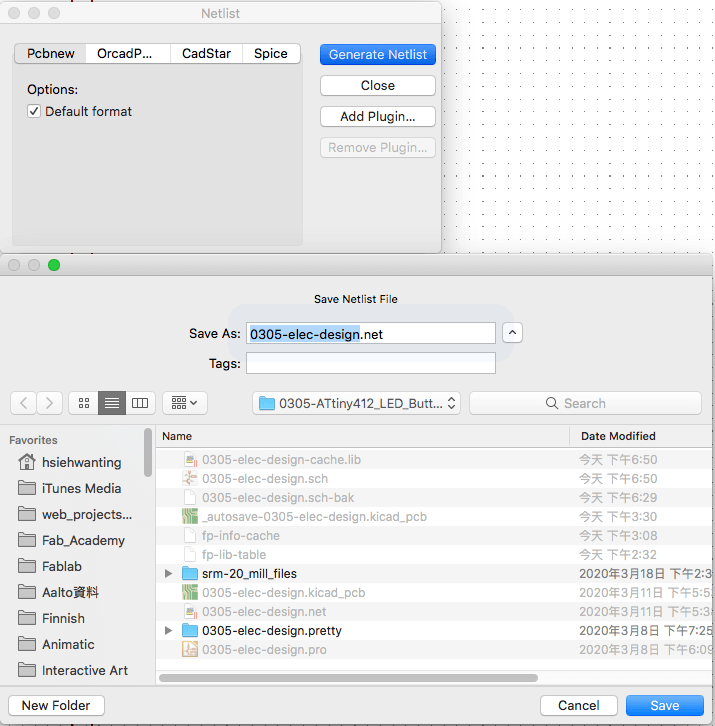Expand the 0305-elec-design.pretty folder

pos(168,631)
